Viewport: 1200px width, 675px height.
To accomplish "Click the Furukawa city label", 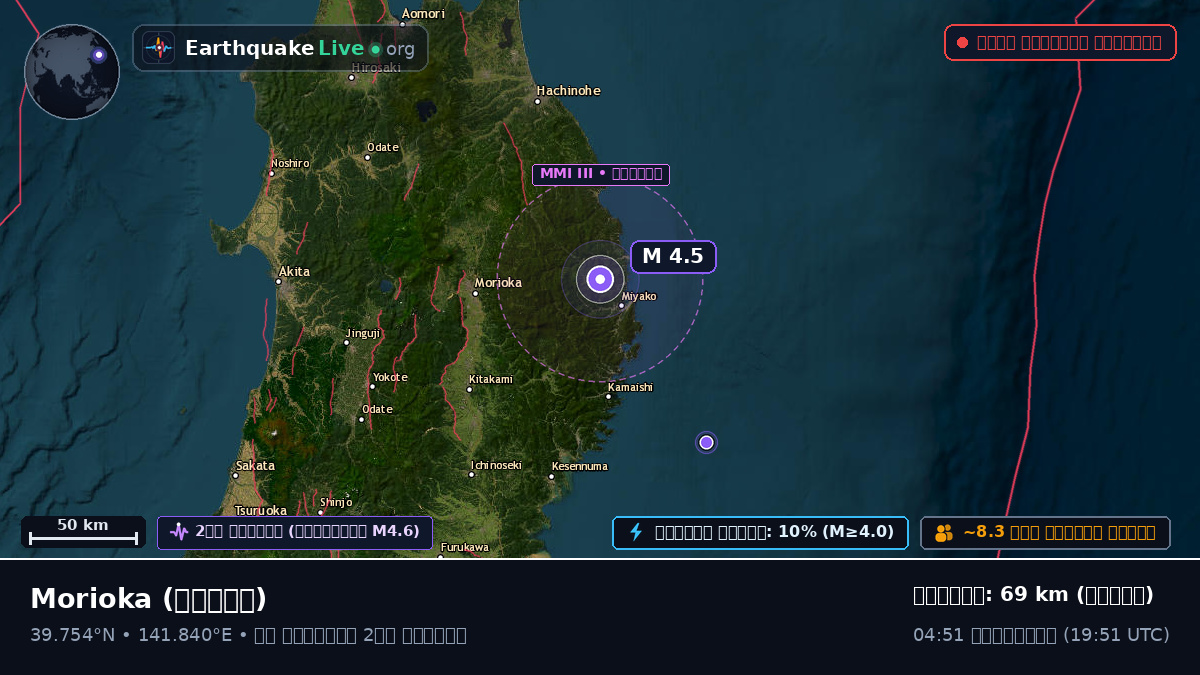I will [465, 547].
